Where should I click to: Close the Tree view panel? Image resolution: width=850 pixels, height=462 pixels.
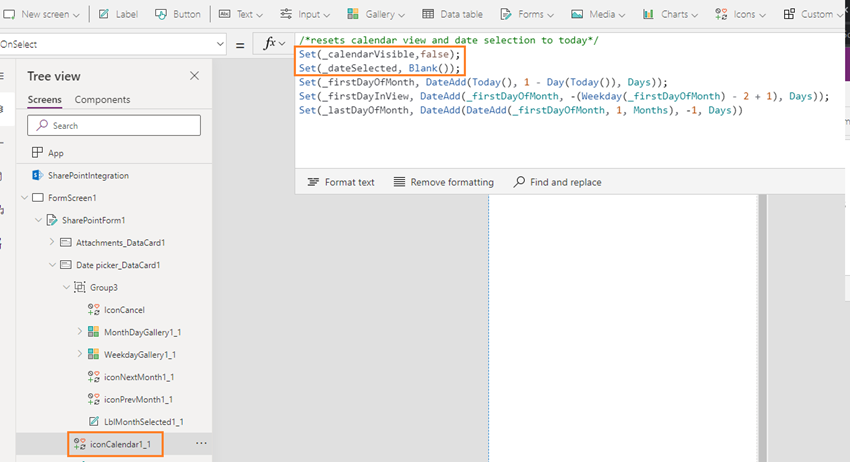click(195, 76)
